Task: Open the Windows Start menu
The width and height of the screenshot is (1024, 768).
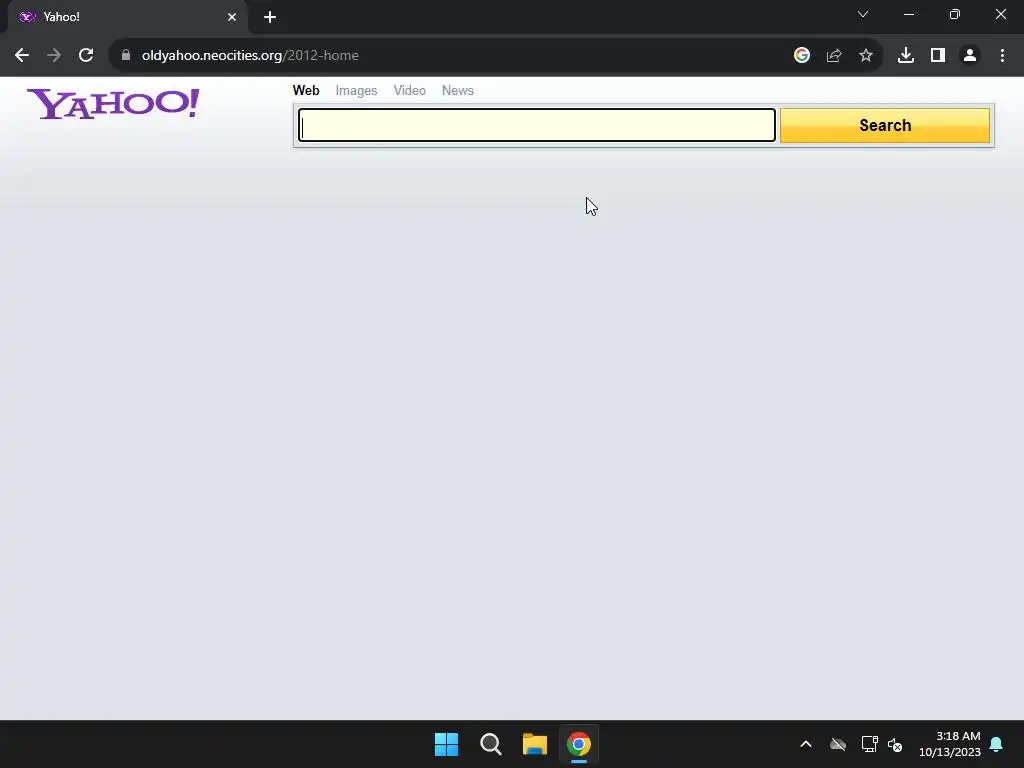Action: tap(447, 744)
